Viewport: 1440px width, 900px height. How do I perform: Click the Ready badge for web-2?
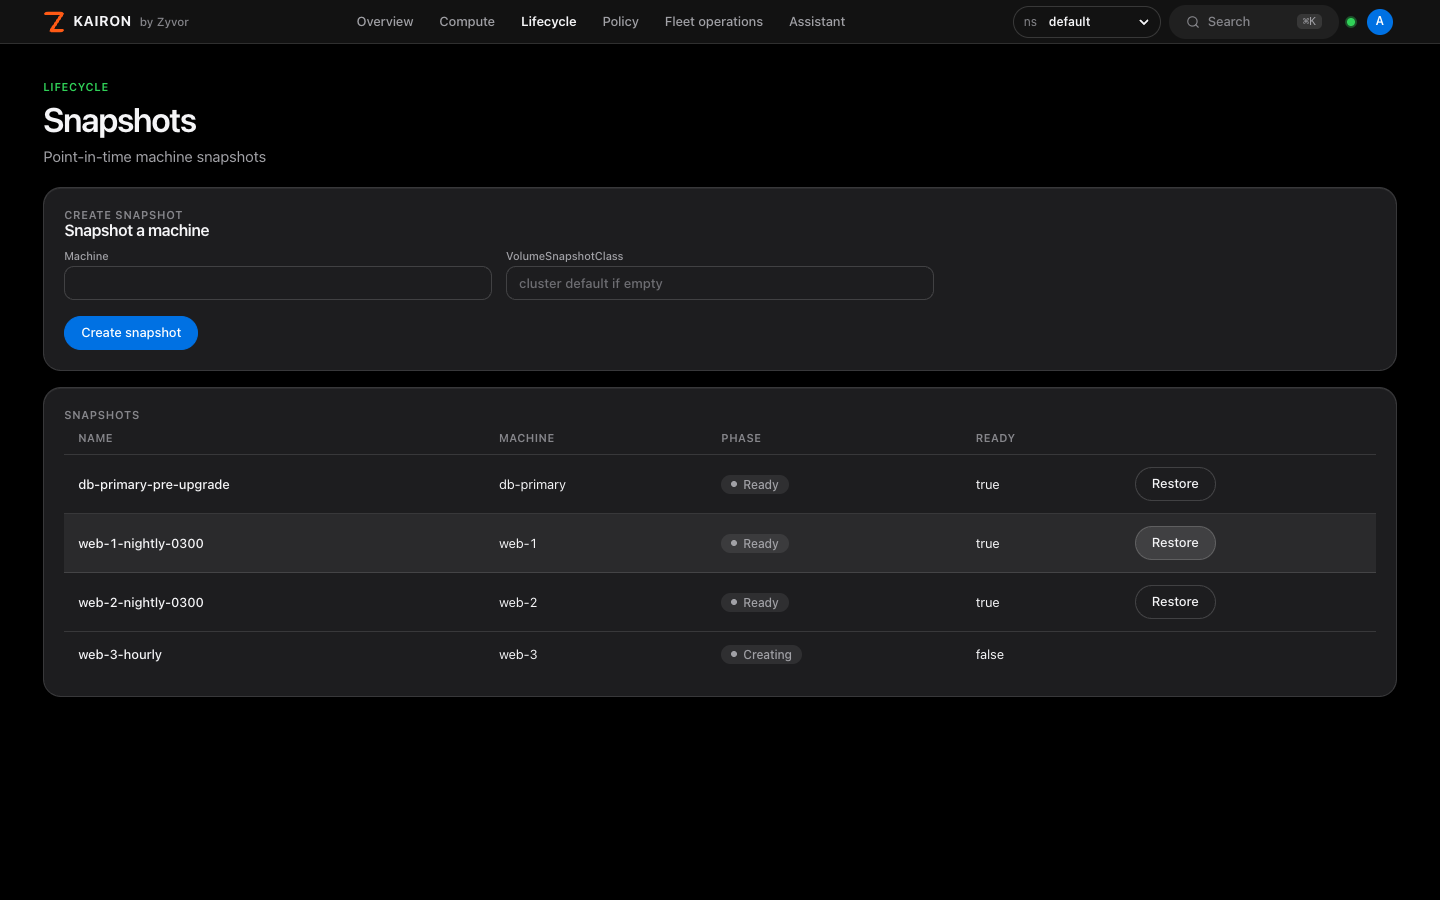click(x=755, y=603)
